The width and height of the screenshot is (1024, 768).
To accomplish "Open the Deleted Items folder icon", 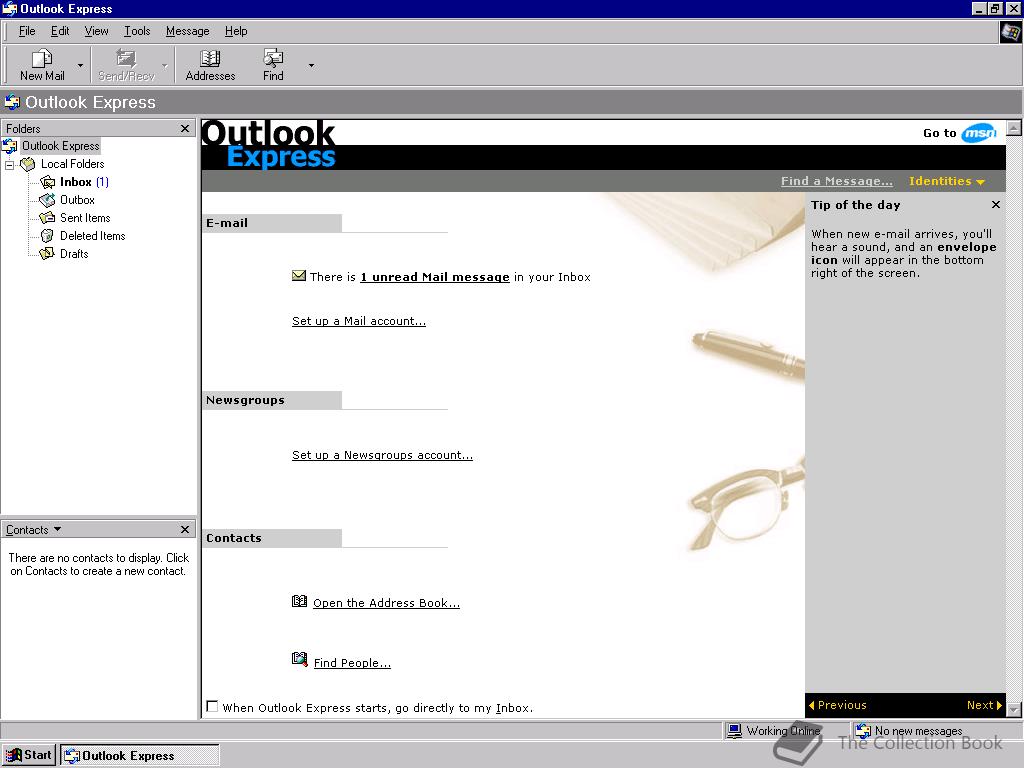I will point(47,236).
